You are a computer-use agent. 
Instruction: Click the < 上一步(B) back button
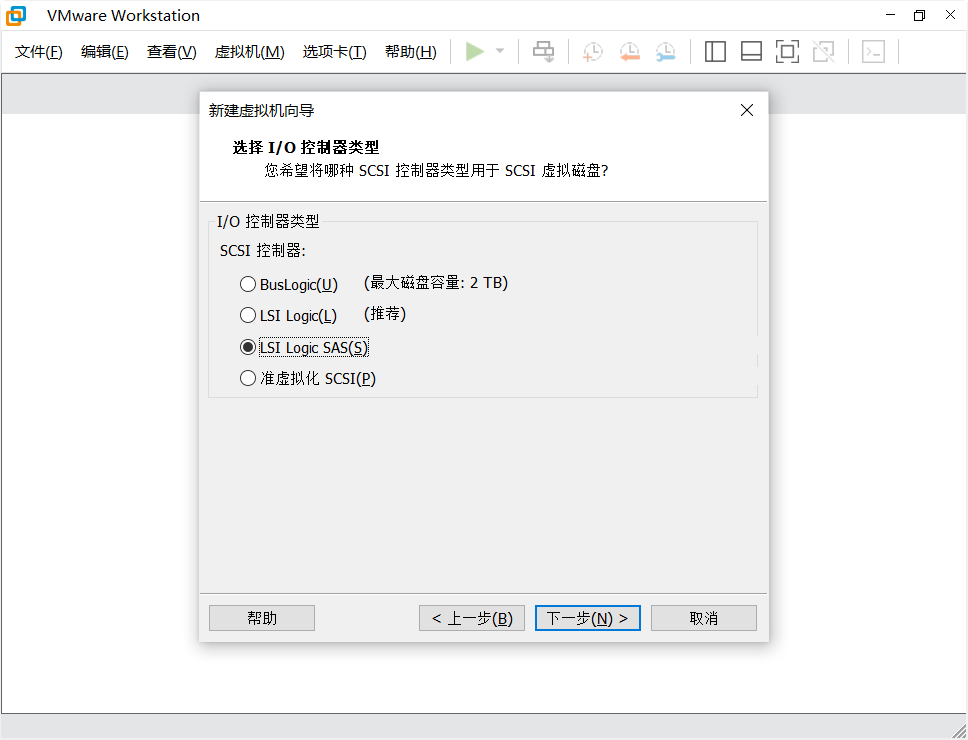point(472,618)
